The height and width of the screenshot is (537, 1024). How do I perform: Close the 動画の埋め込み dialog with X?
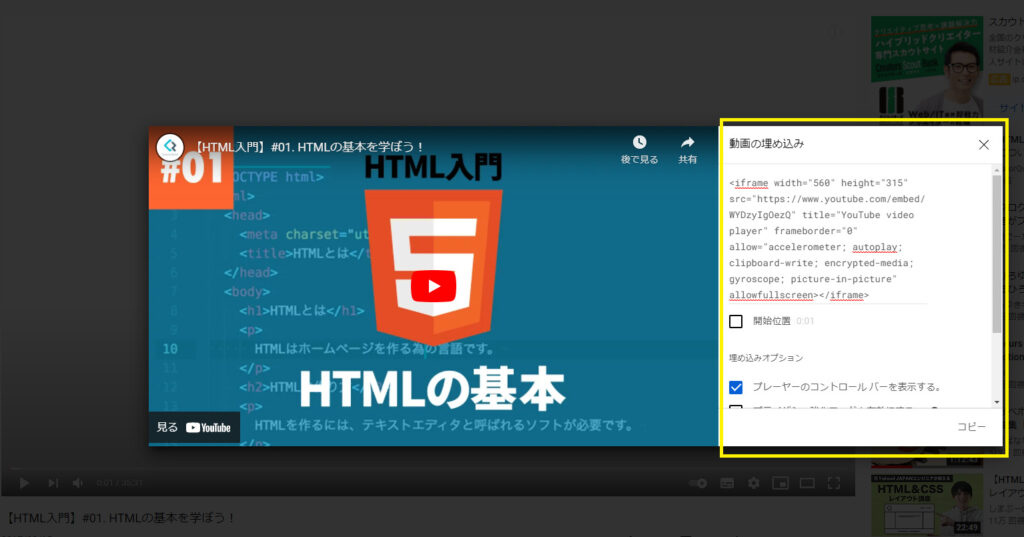983,144
